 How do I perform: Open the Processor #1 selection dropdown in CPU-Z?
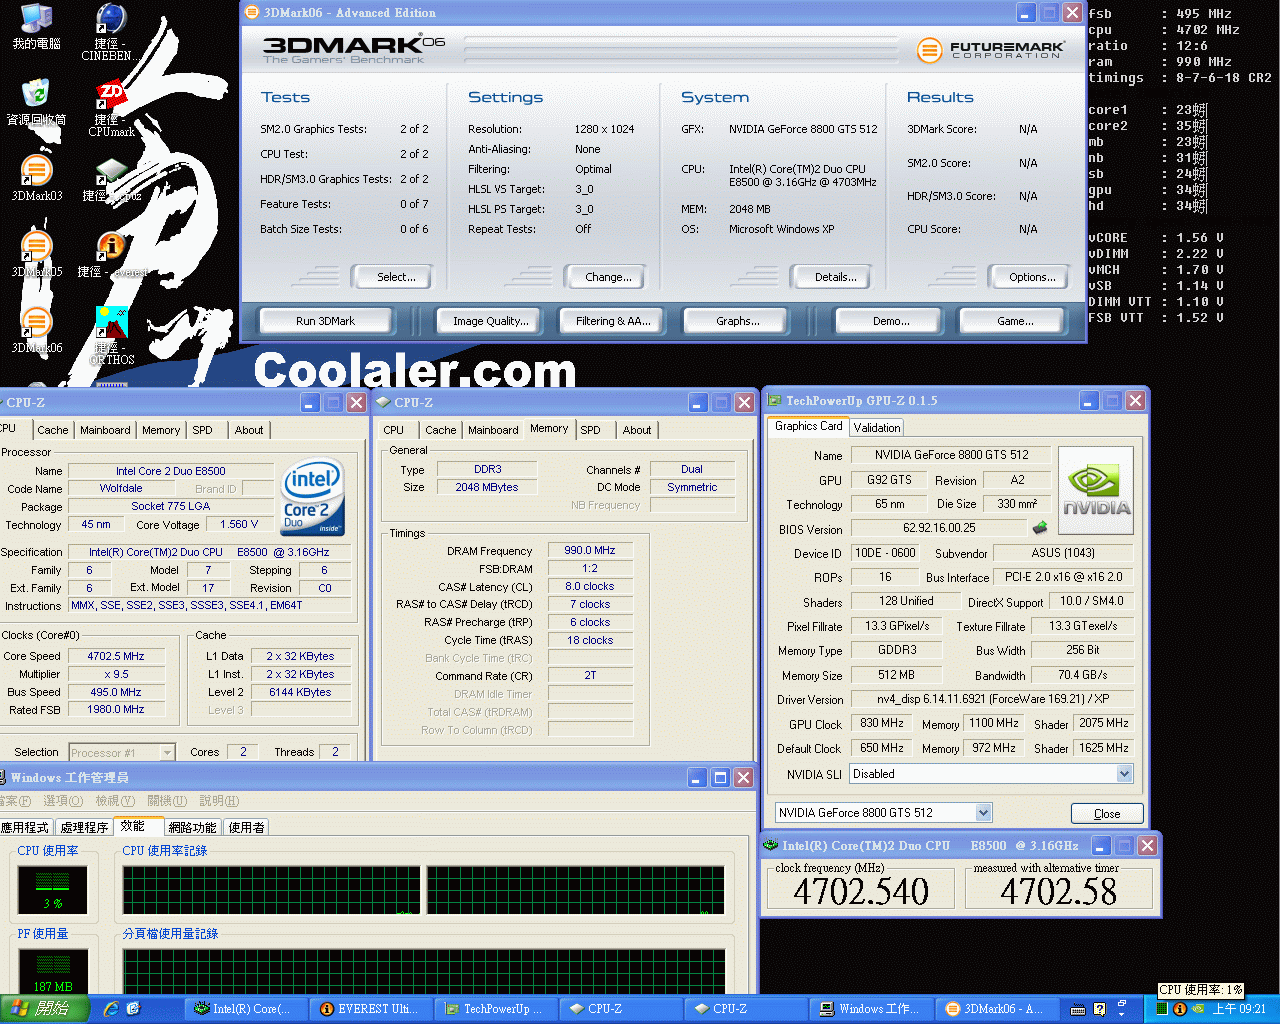(x=167, y=752)
